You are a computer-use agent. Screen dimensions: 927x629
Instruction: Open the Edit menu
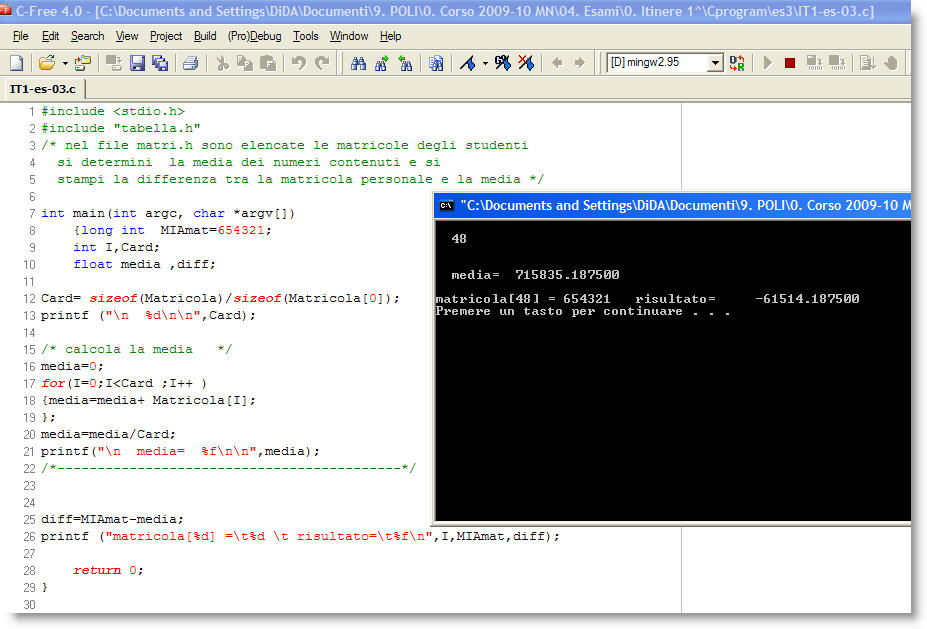click(x=50, y=36)
